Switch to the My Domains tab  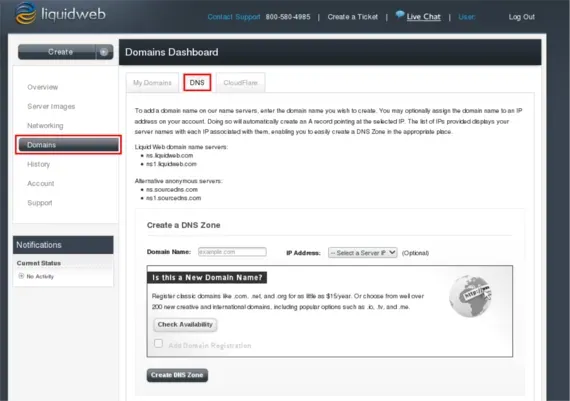coord(152,83)
